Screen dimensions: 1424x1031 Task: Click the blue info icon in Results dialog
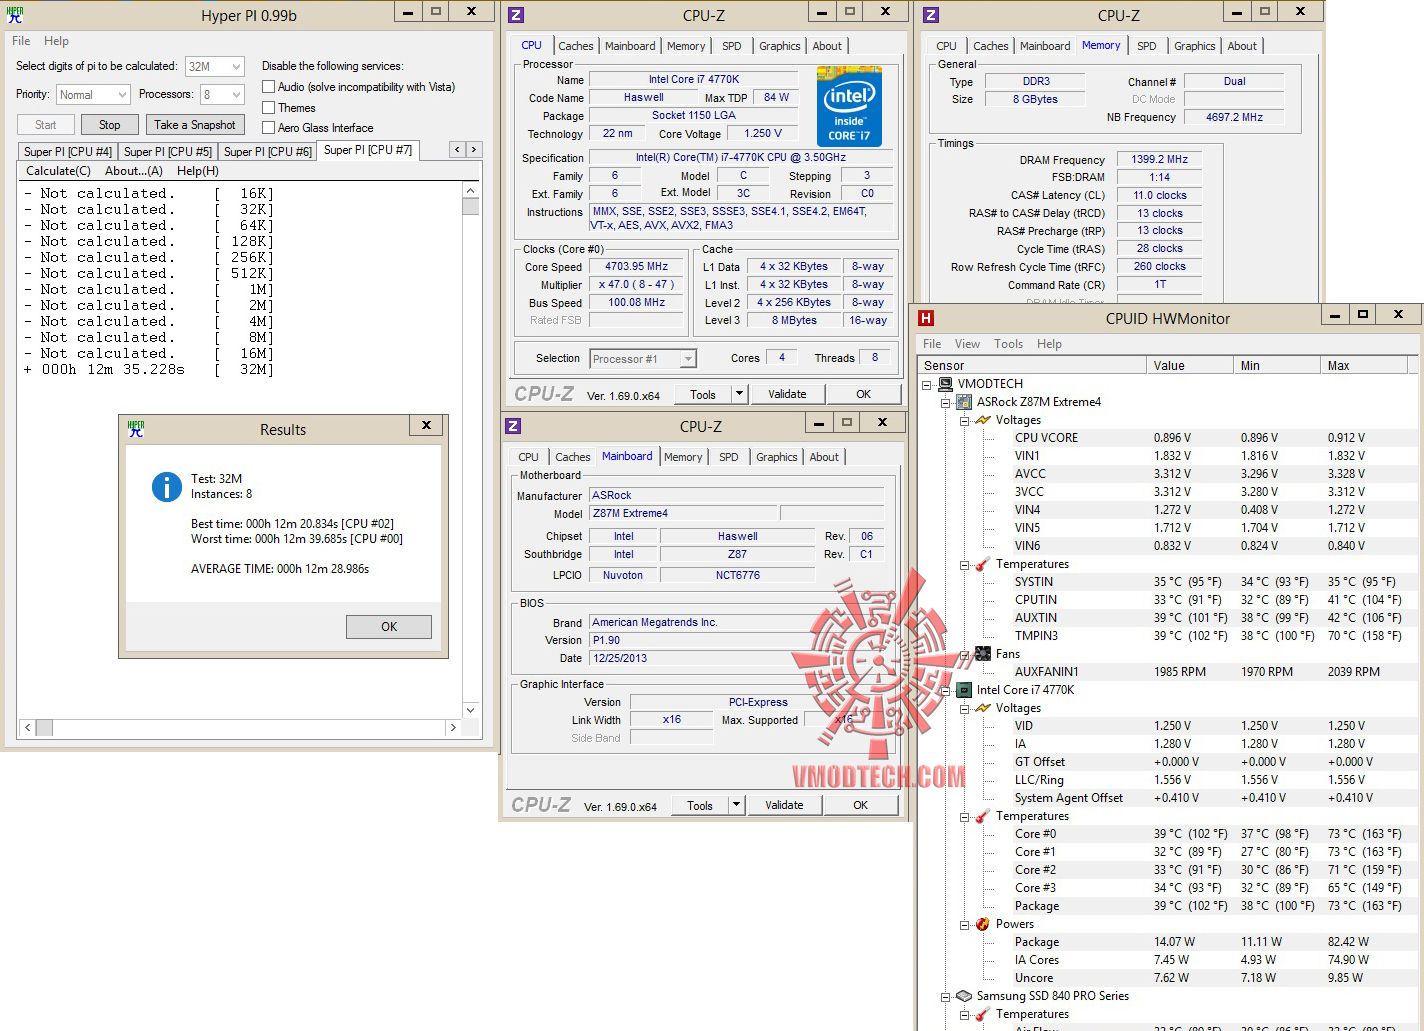tap(166, 487)
